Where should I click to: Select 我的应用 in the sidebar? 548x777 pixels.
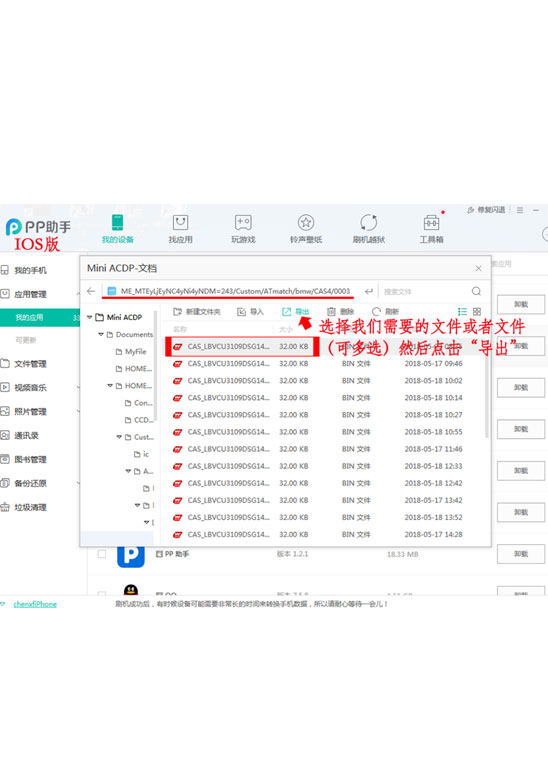[40, 318]
